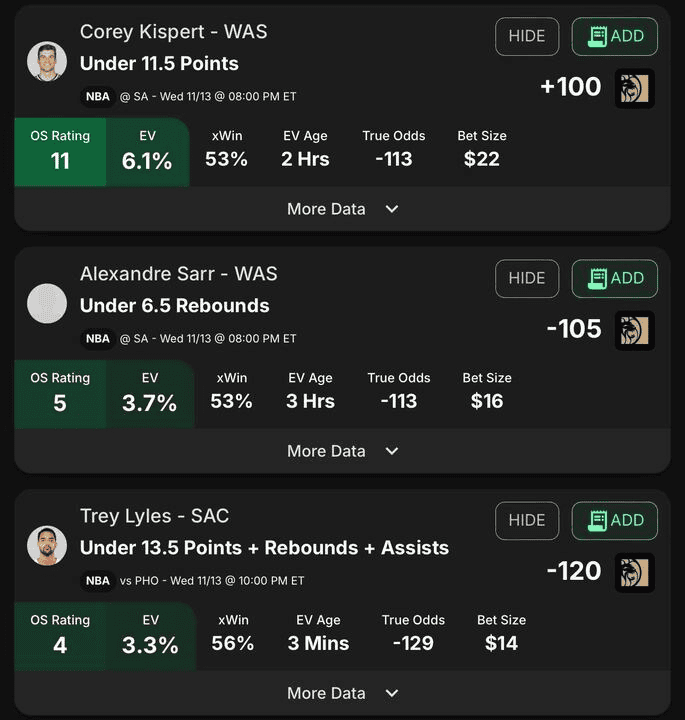Click BetMGM lion logo on Alexandre Sarr card
This screenshot has height=720, width=685.
tap(634, 330)
